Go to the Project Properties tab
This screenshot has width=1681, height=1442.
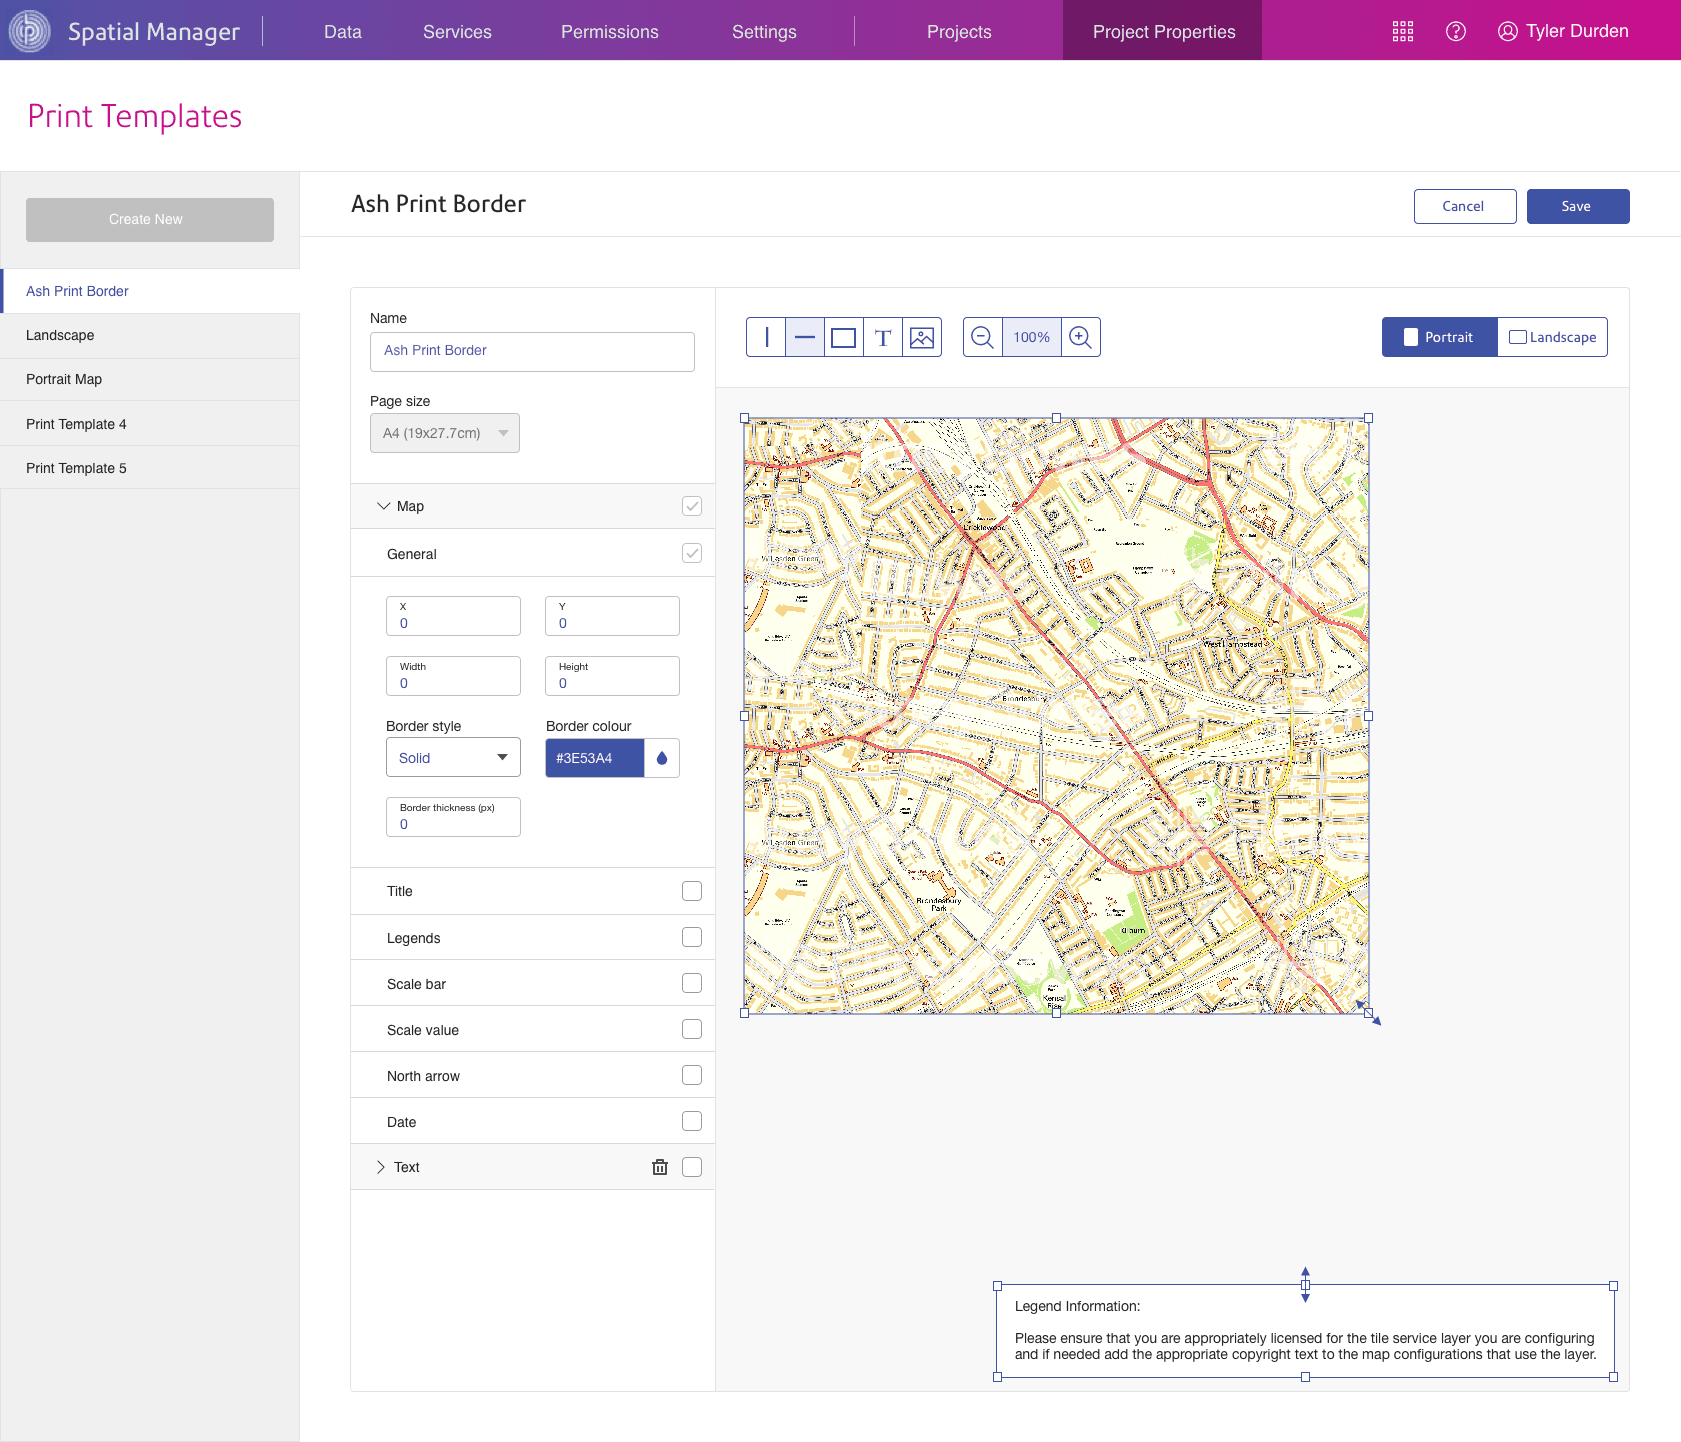[1163, 31]
